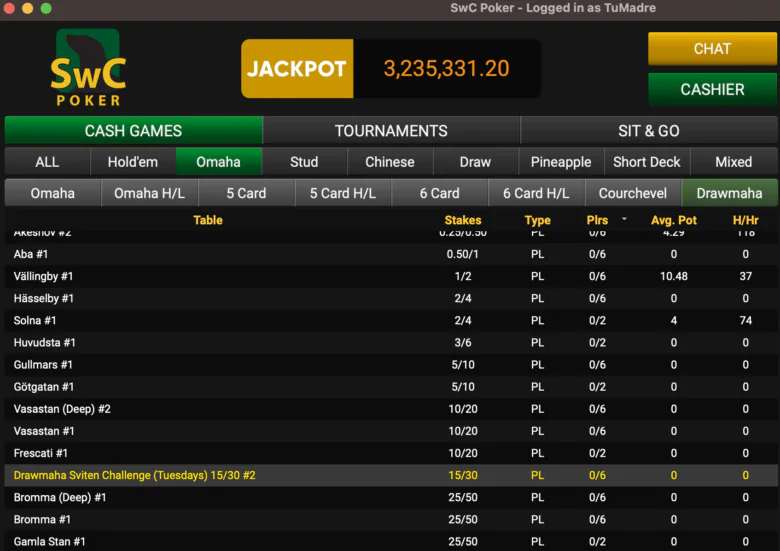The image size is (780, 551).
Task: Select the Aba #1 table
Action: pos(391,254)
